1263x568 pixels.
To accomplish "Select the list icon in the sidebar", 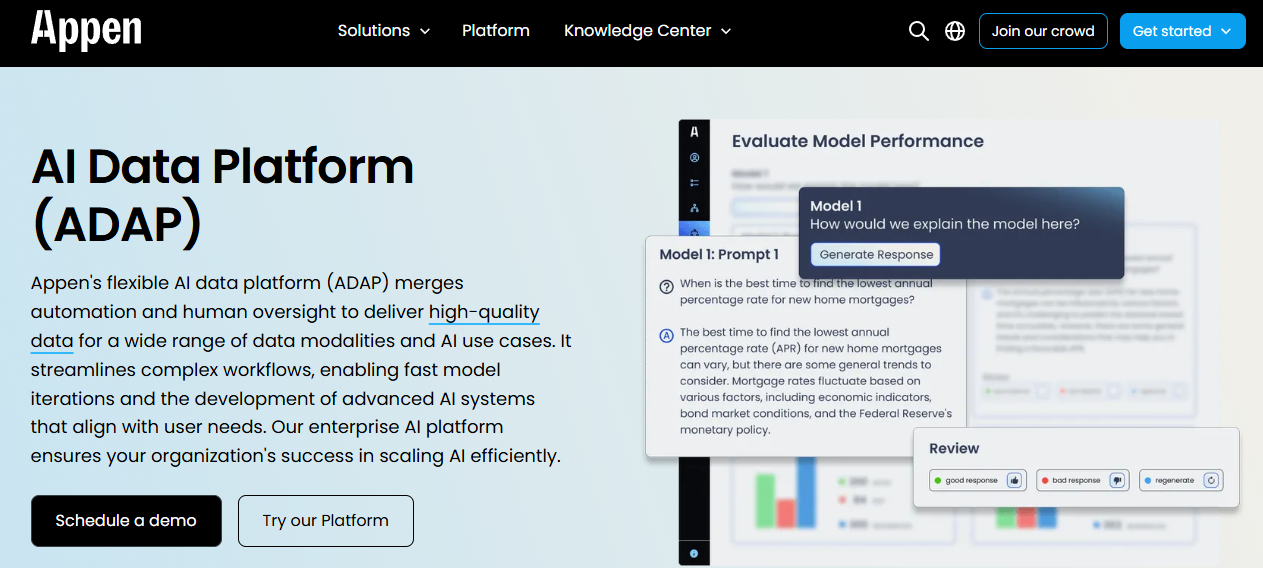I will (694, 183).
